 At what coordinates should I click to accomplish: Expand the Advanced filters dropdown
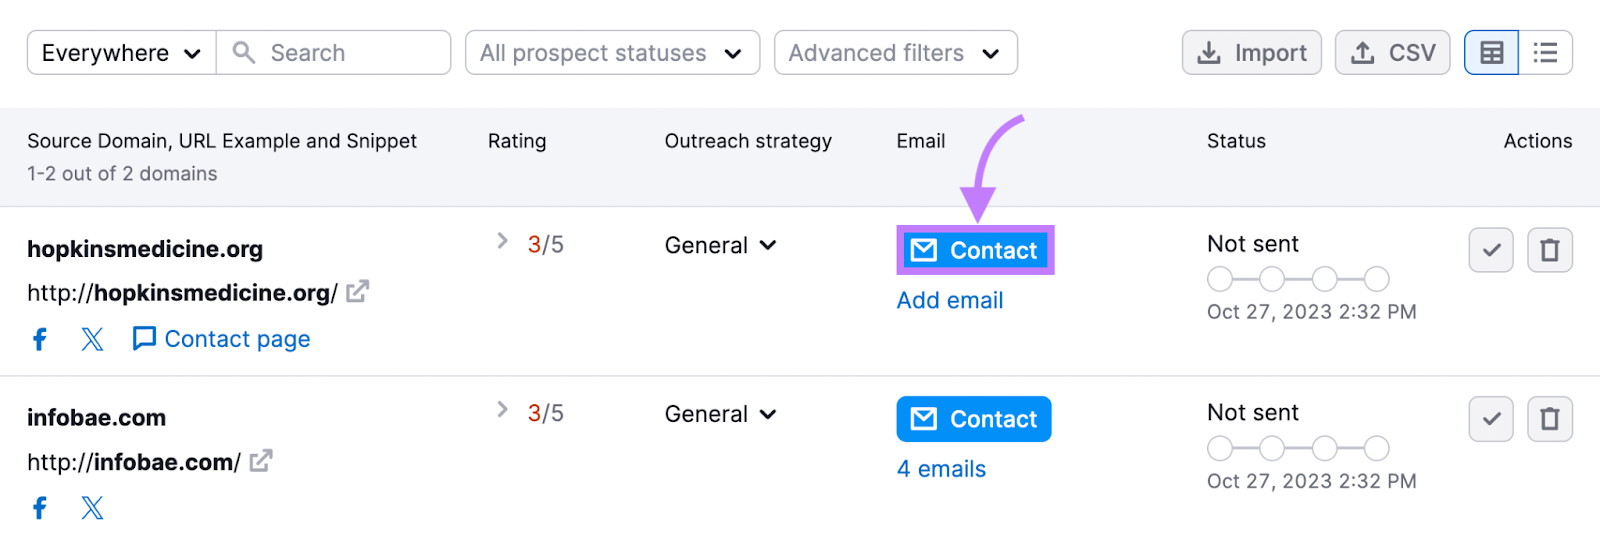pos(895,53)
